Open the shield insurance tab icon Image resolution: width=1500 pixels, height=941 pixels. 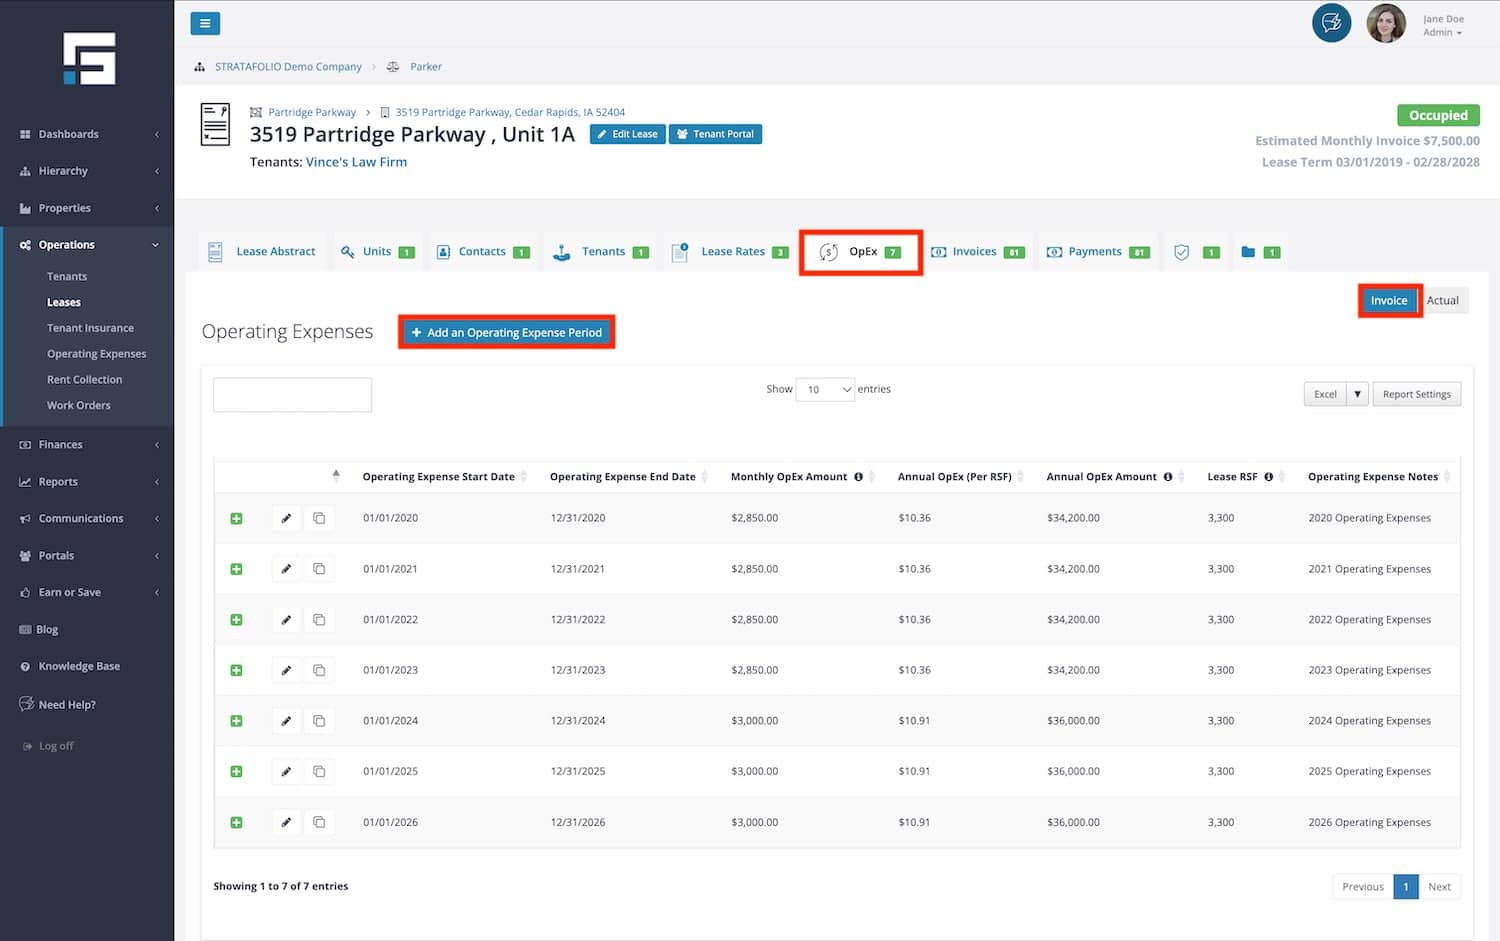pos(1182,252)
